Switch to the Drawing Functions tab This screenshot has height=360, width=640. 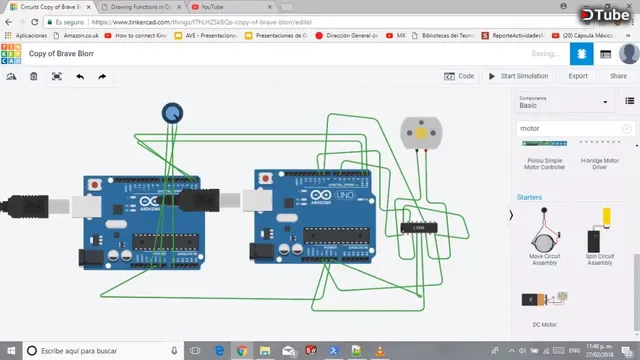point(141,7)
